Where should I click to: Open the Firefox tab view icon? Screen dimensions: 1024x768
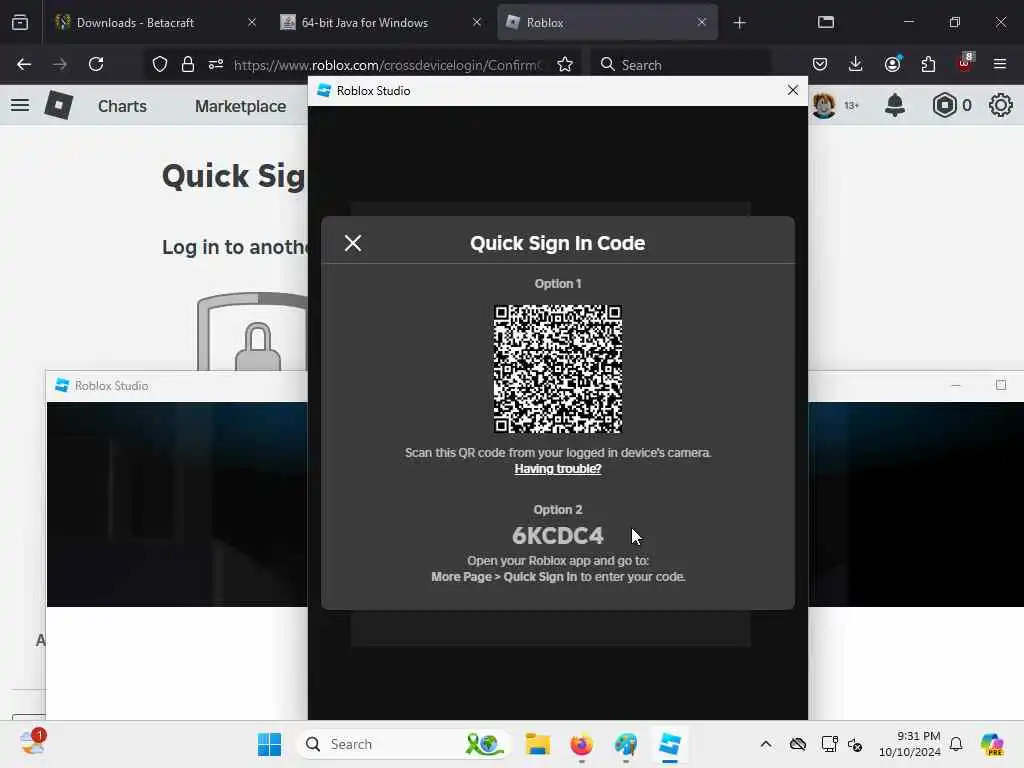(826, 22)
